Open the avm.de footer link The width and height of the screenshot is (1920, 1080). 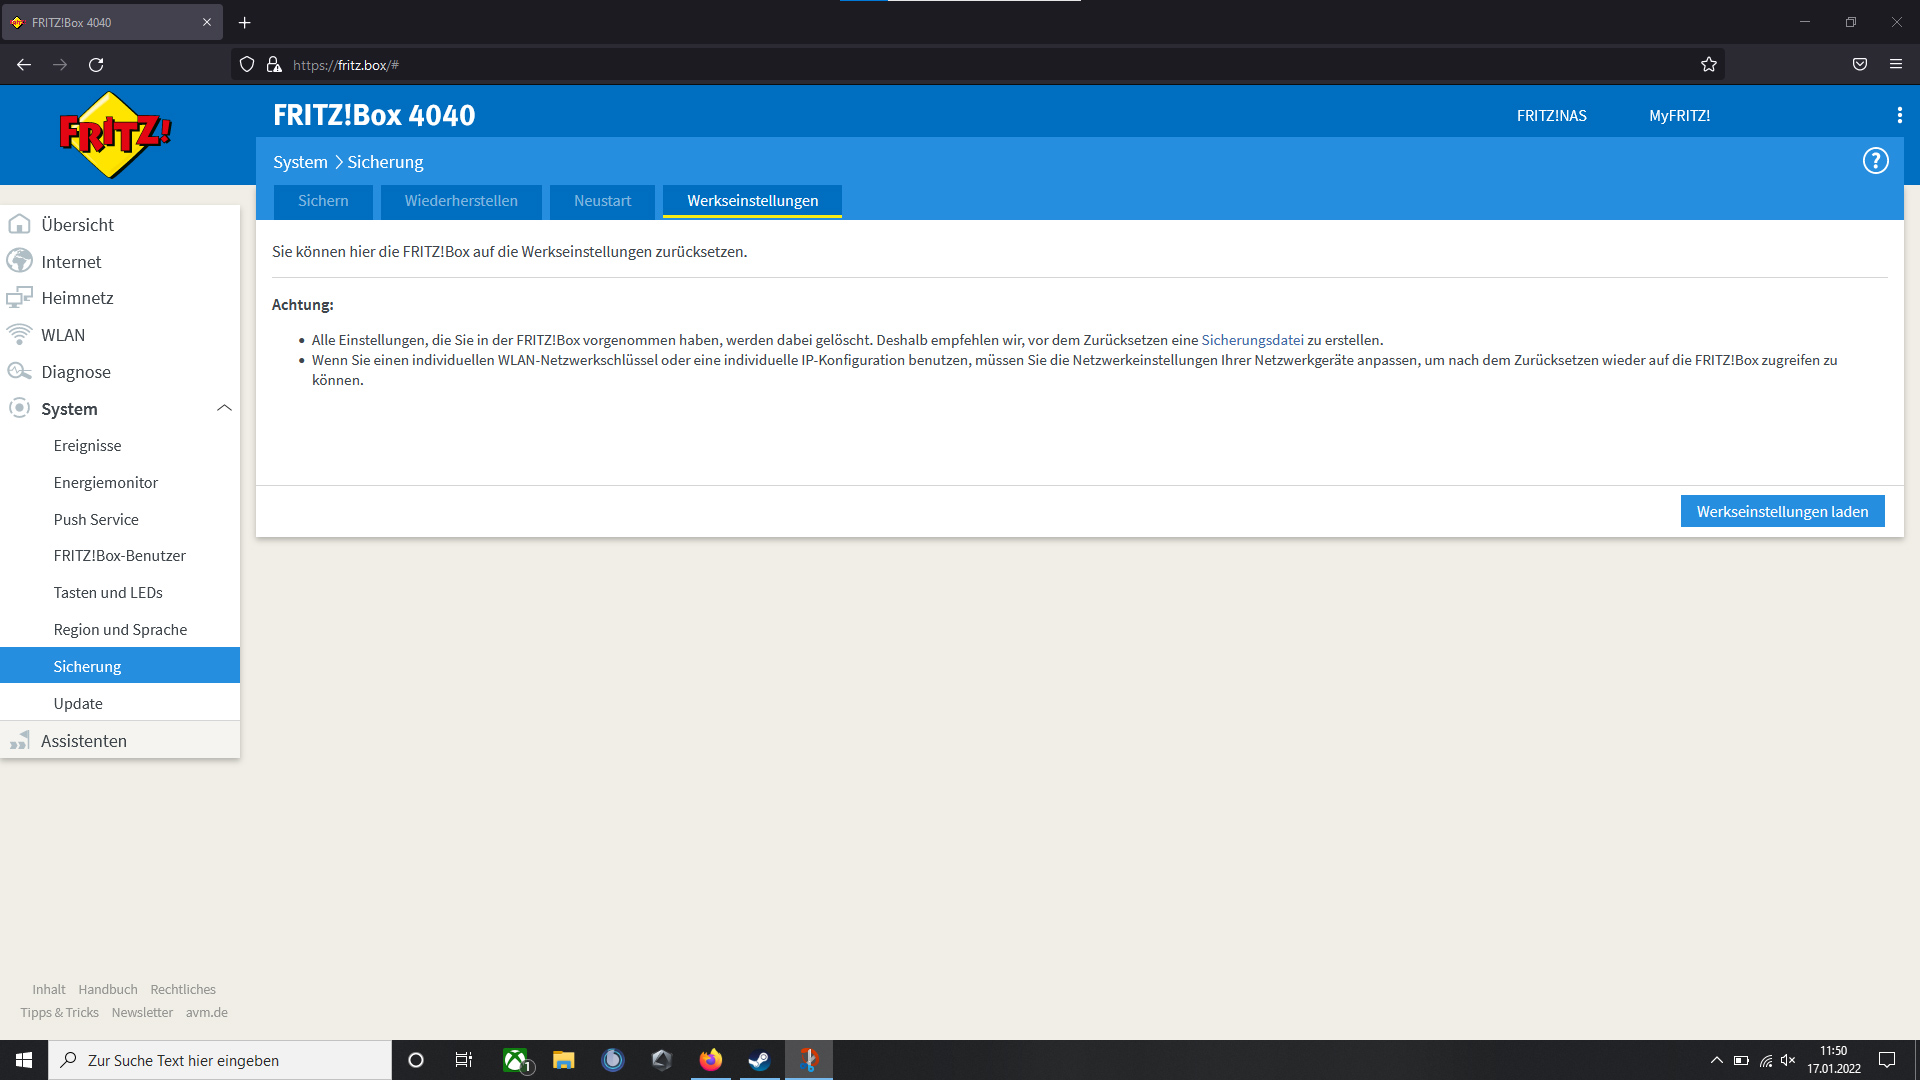206,1012
